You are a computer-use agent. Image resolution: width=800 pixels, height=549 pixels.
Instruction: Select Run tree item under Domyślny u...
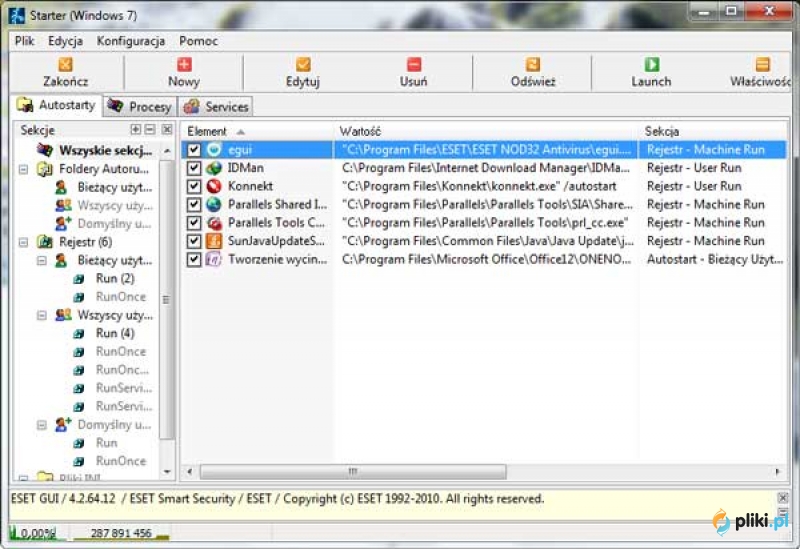tap(107, 443)
